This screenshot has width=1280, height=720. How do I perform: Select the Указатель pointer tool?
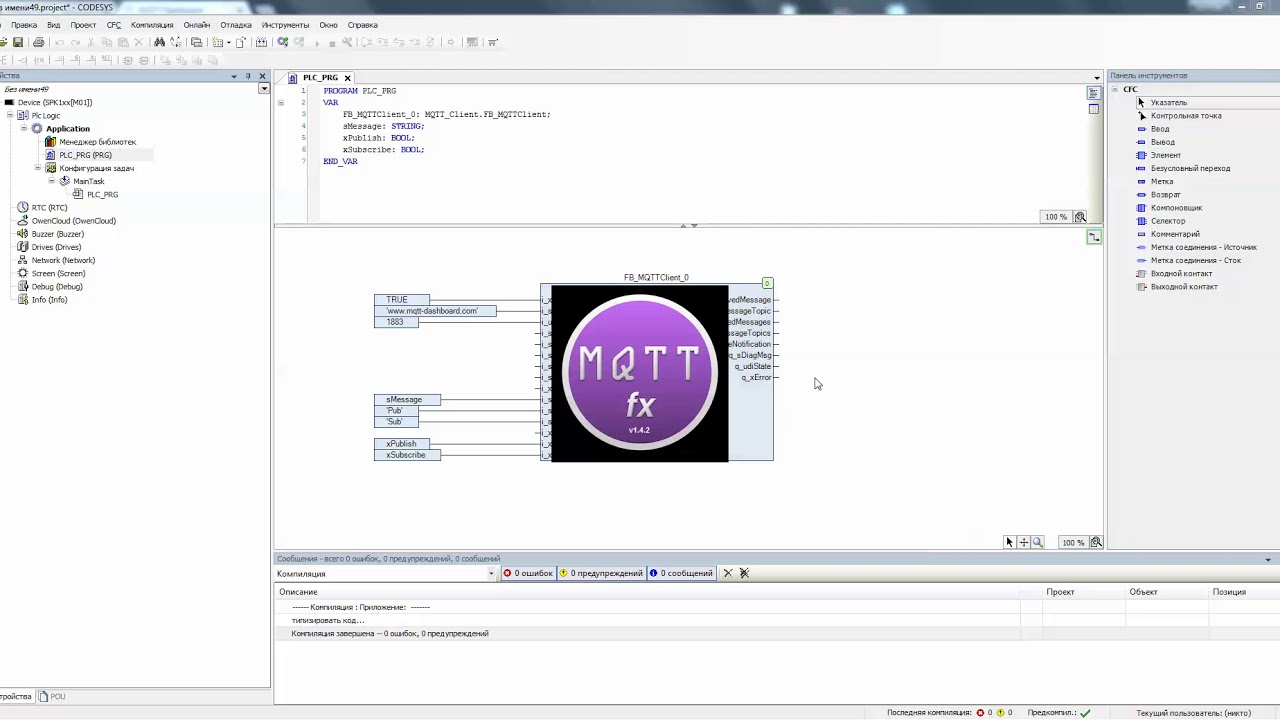point(1168,102)
